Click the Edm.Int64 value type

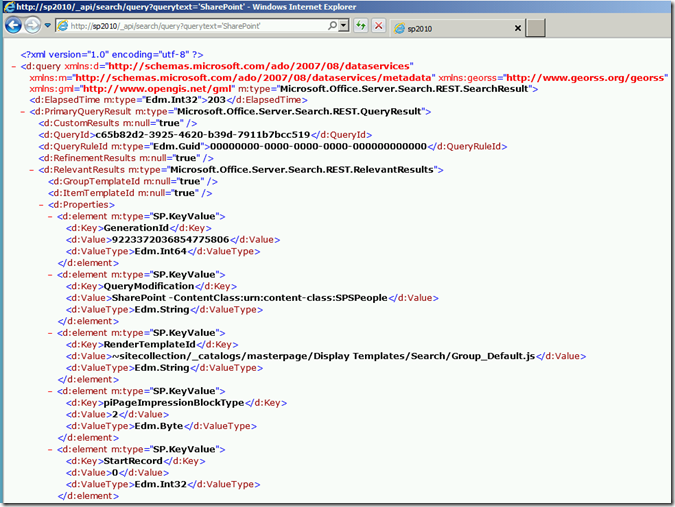point(161,251)
